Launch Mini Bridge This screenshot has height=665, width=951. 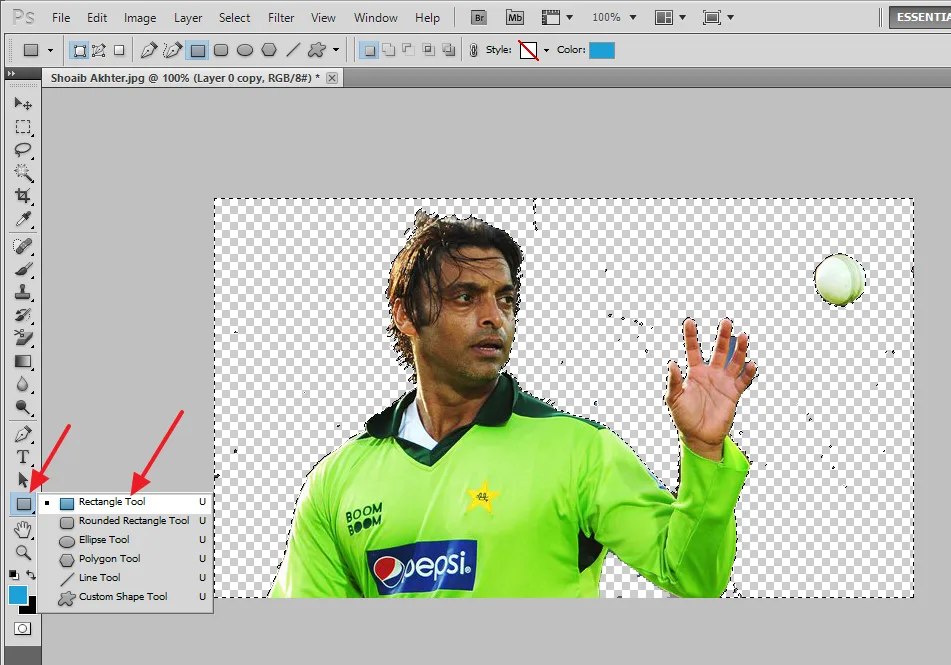tap(515, 18)
